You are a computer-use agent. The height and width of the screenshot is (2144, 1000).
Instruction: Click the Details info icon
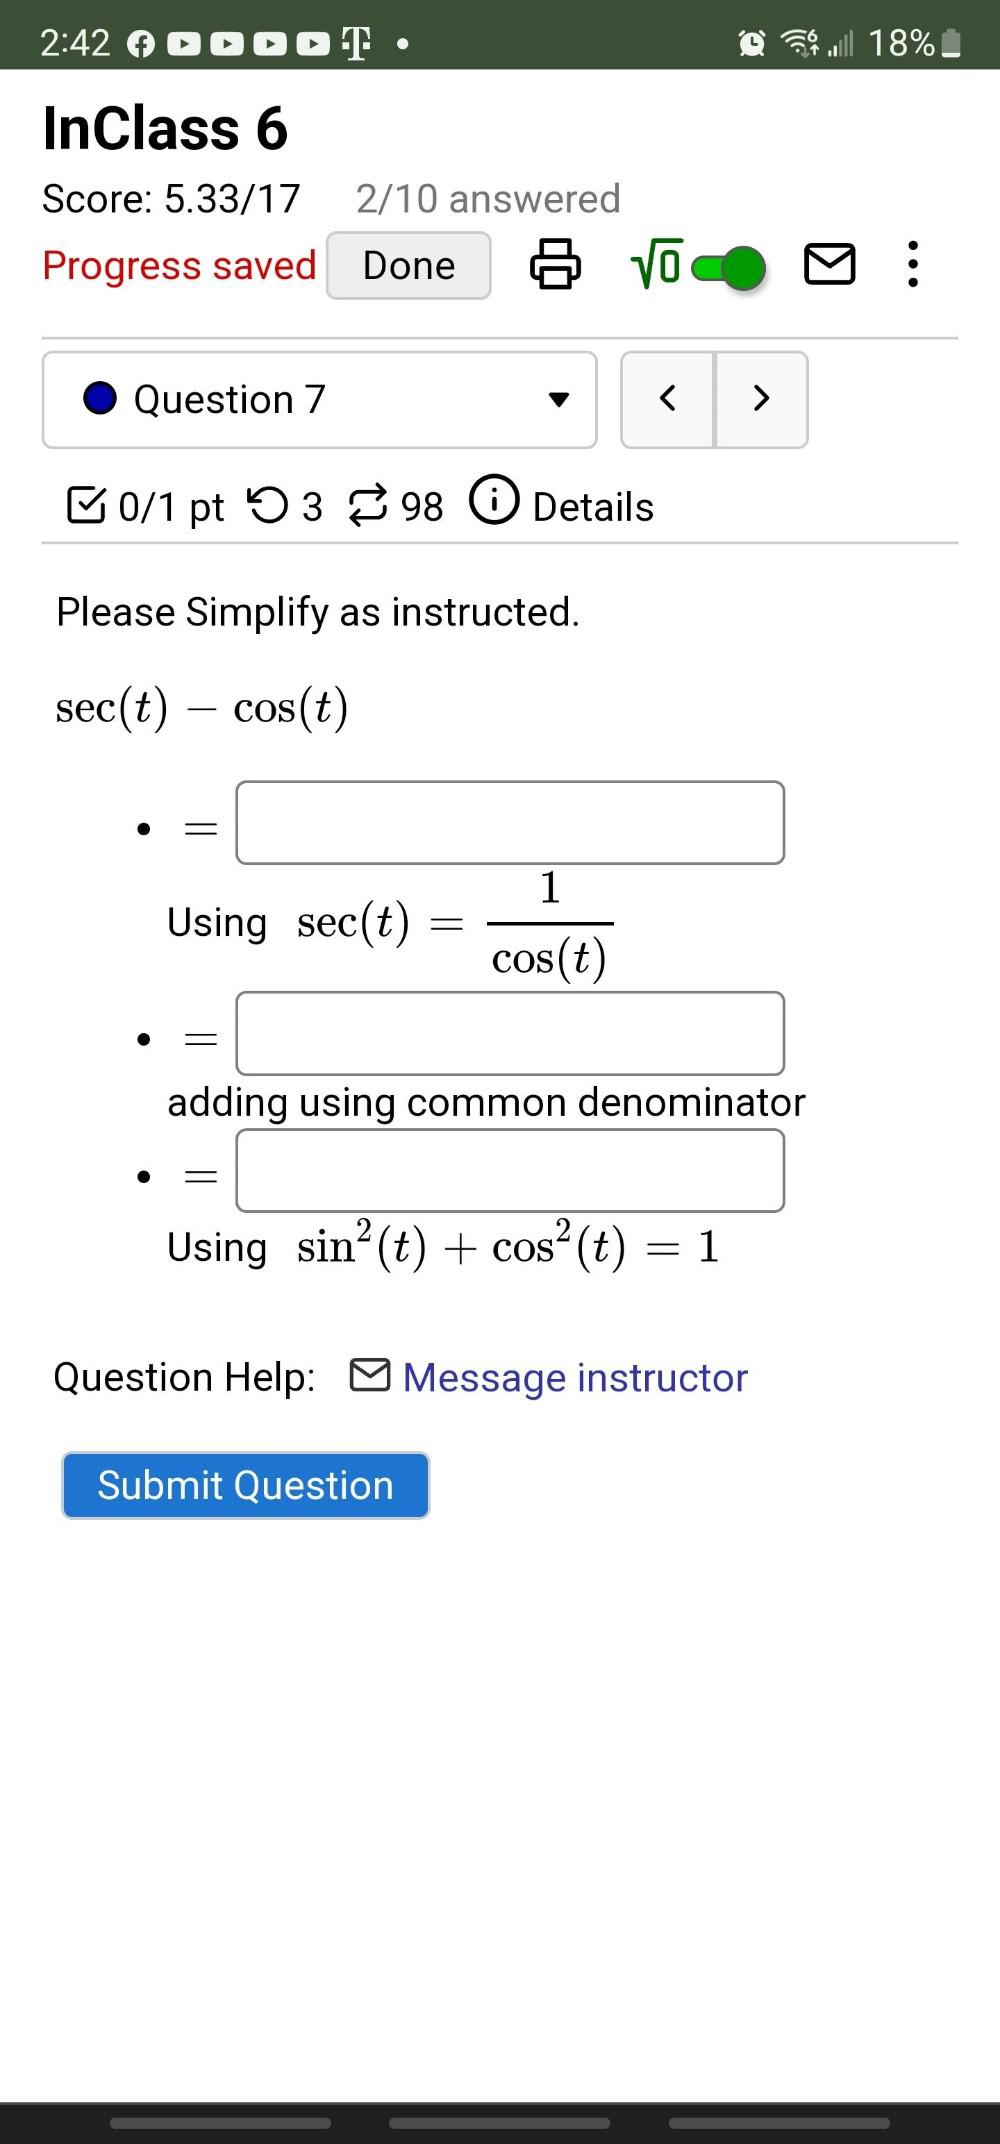494,503
